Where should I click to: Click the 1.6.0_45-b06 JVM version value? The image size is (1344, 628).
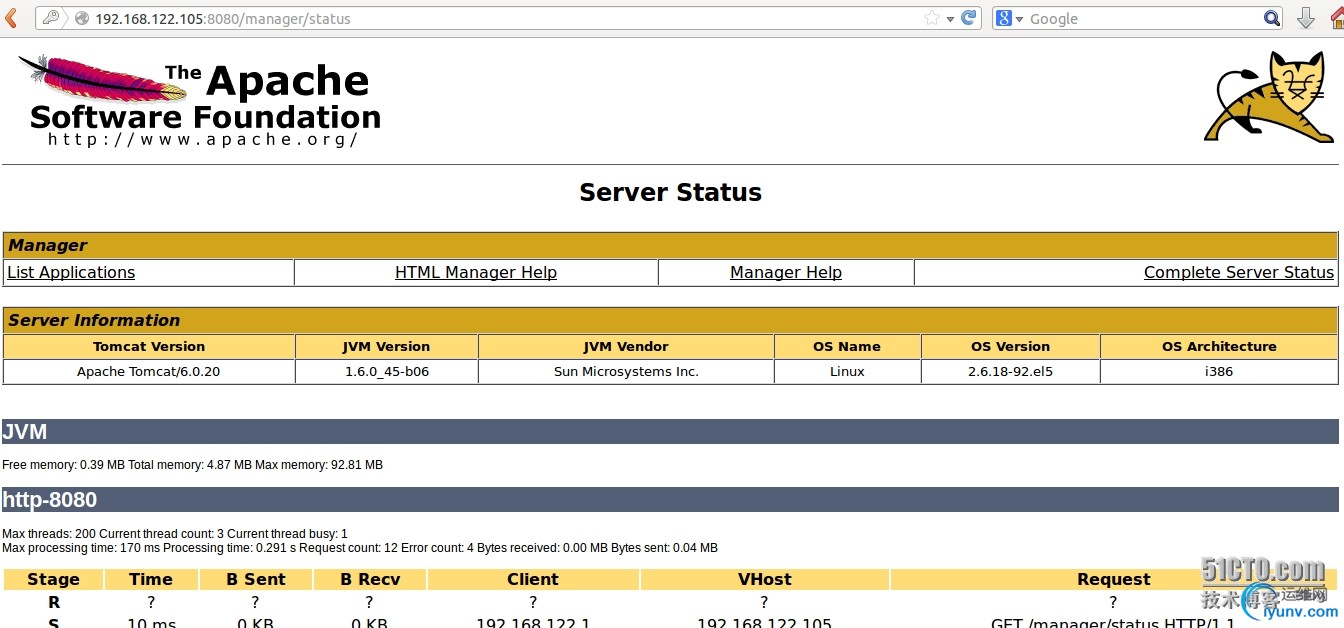coord(386,371)
